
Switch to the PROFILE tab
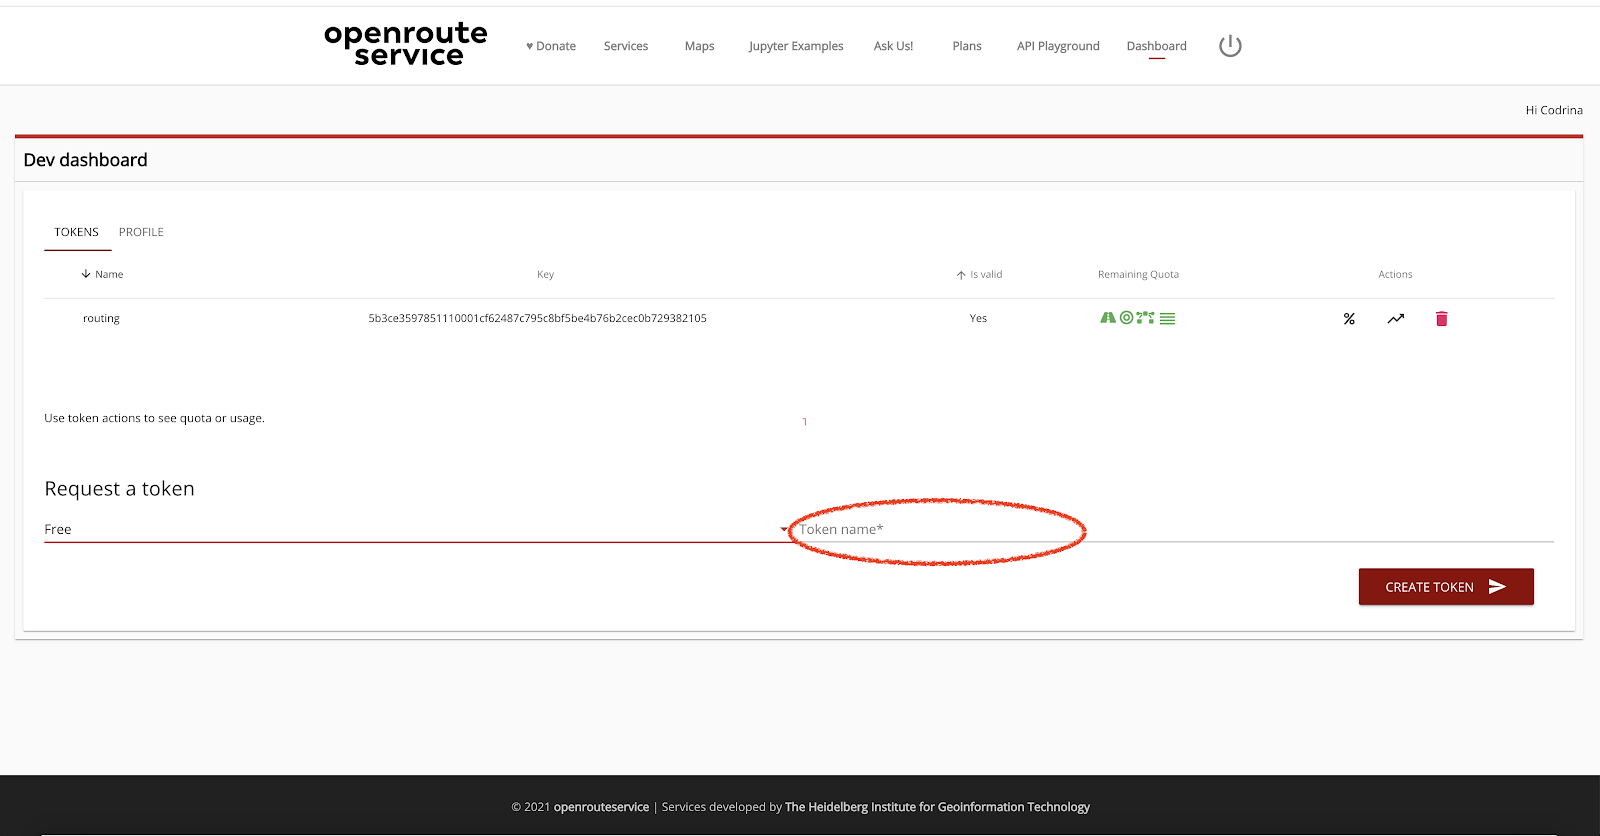pyautogui.click(x=141, y=232)
